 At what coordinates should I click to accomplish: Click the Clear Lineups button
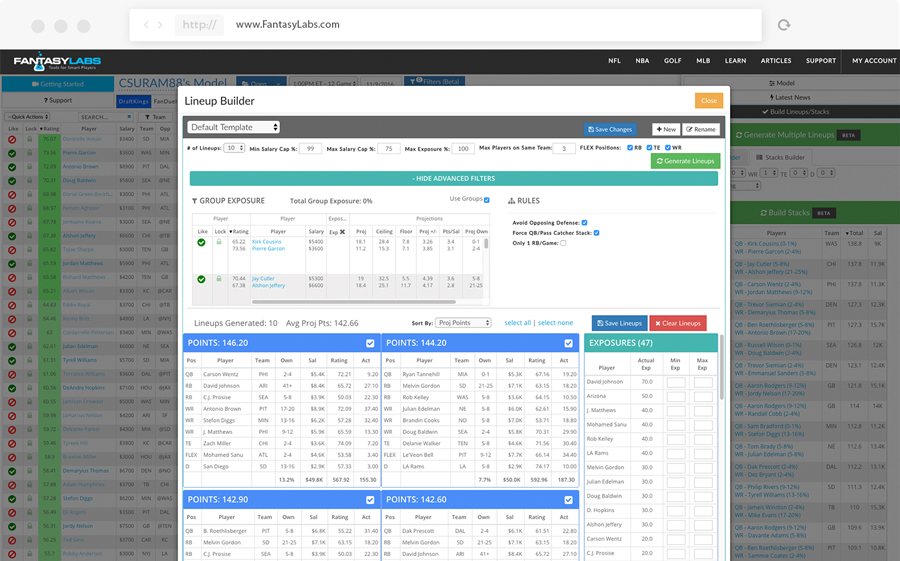point(678,323)
